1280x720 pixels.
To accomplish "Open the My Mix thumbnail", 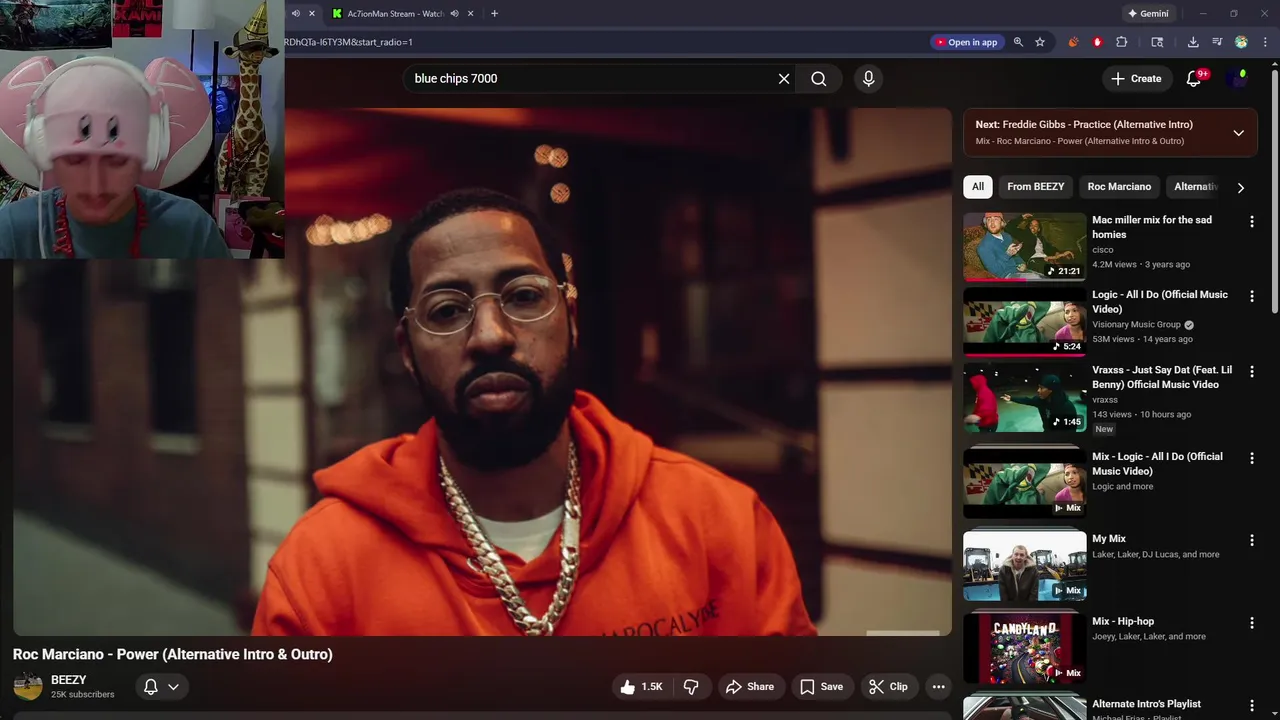I will click(1024, 566).
